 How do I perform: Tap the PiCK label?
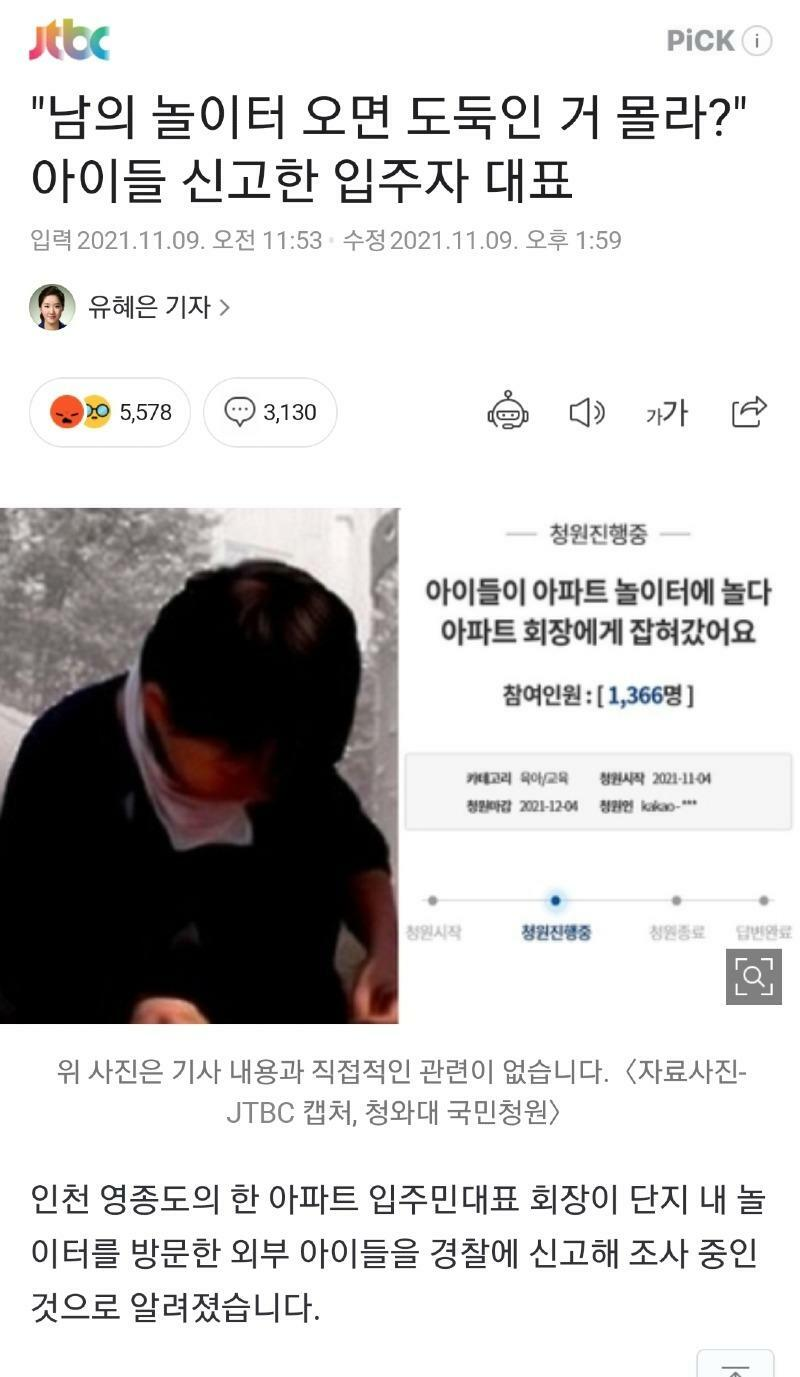point(701,41)
